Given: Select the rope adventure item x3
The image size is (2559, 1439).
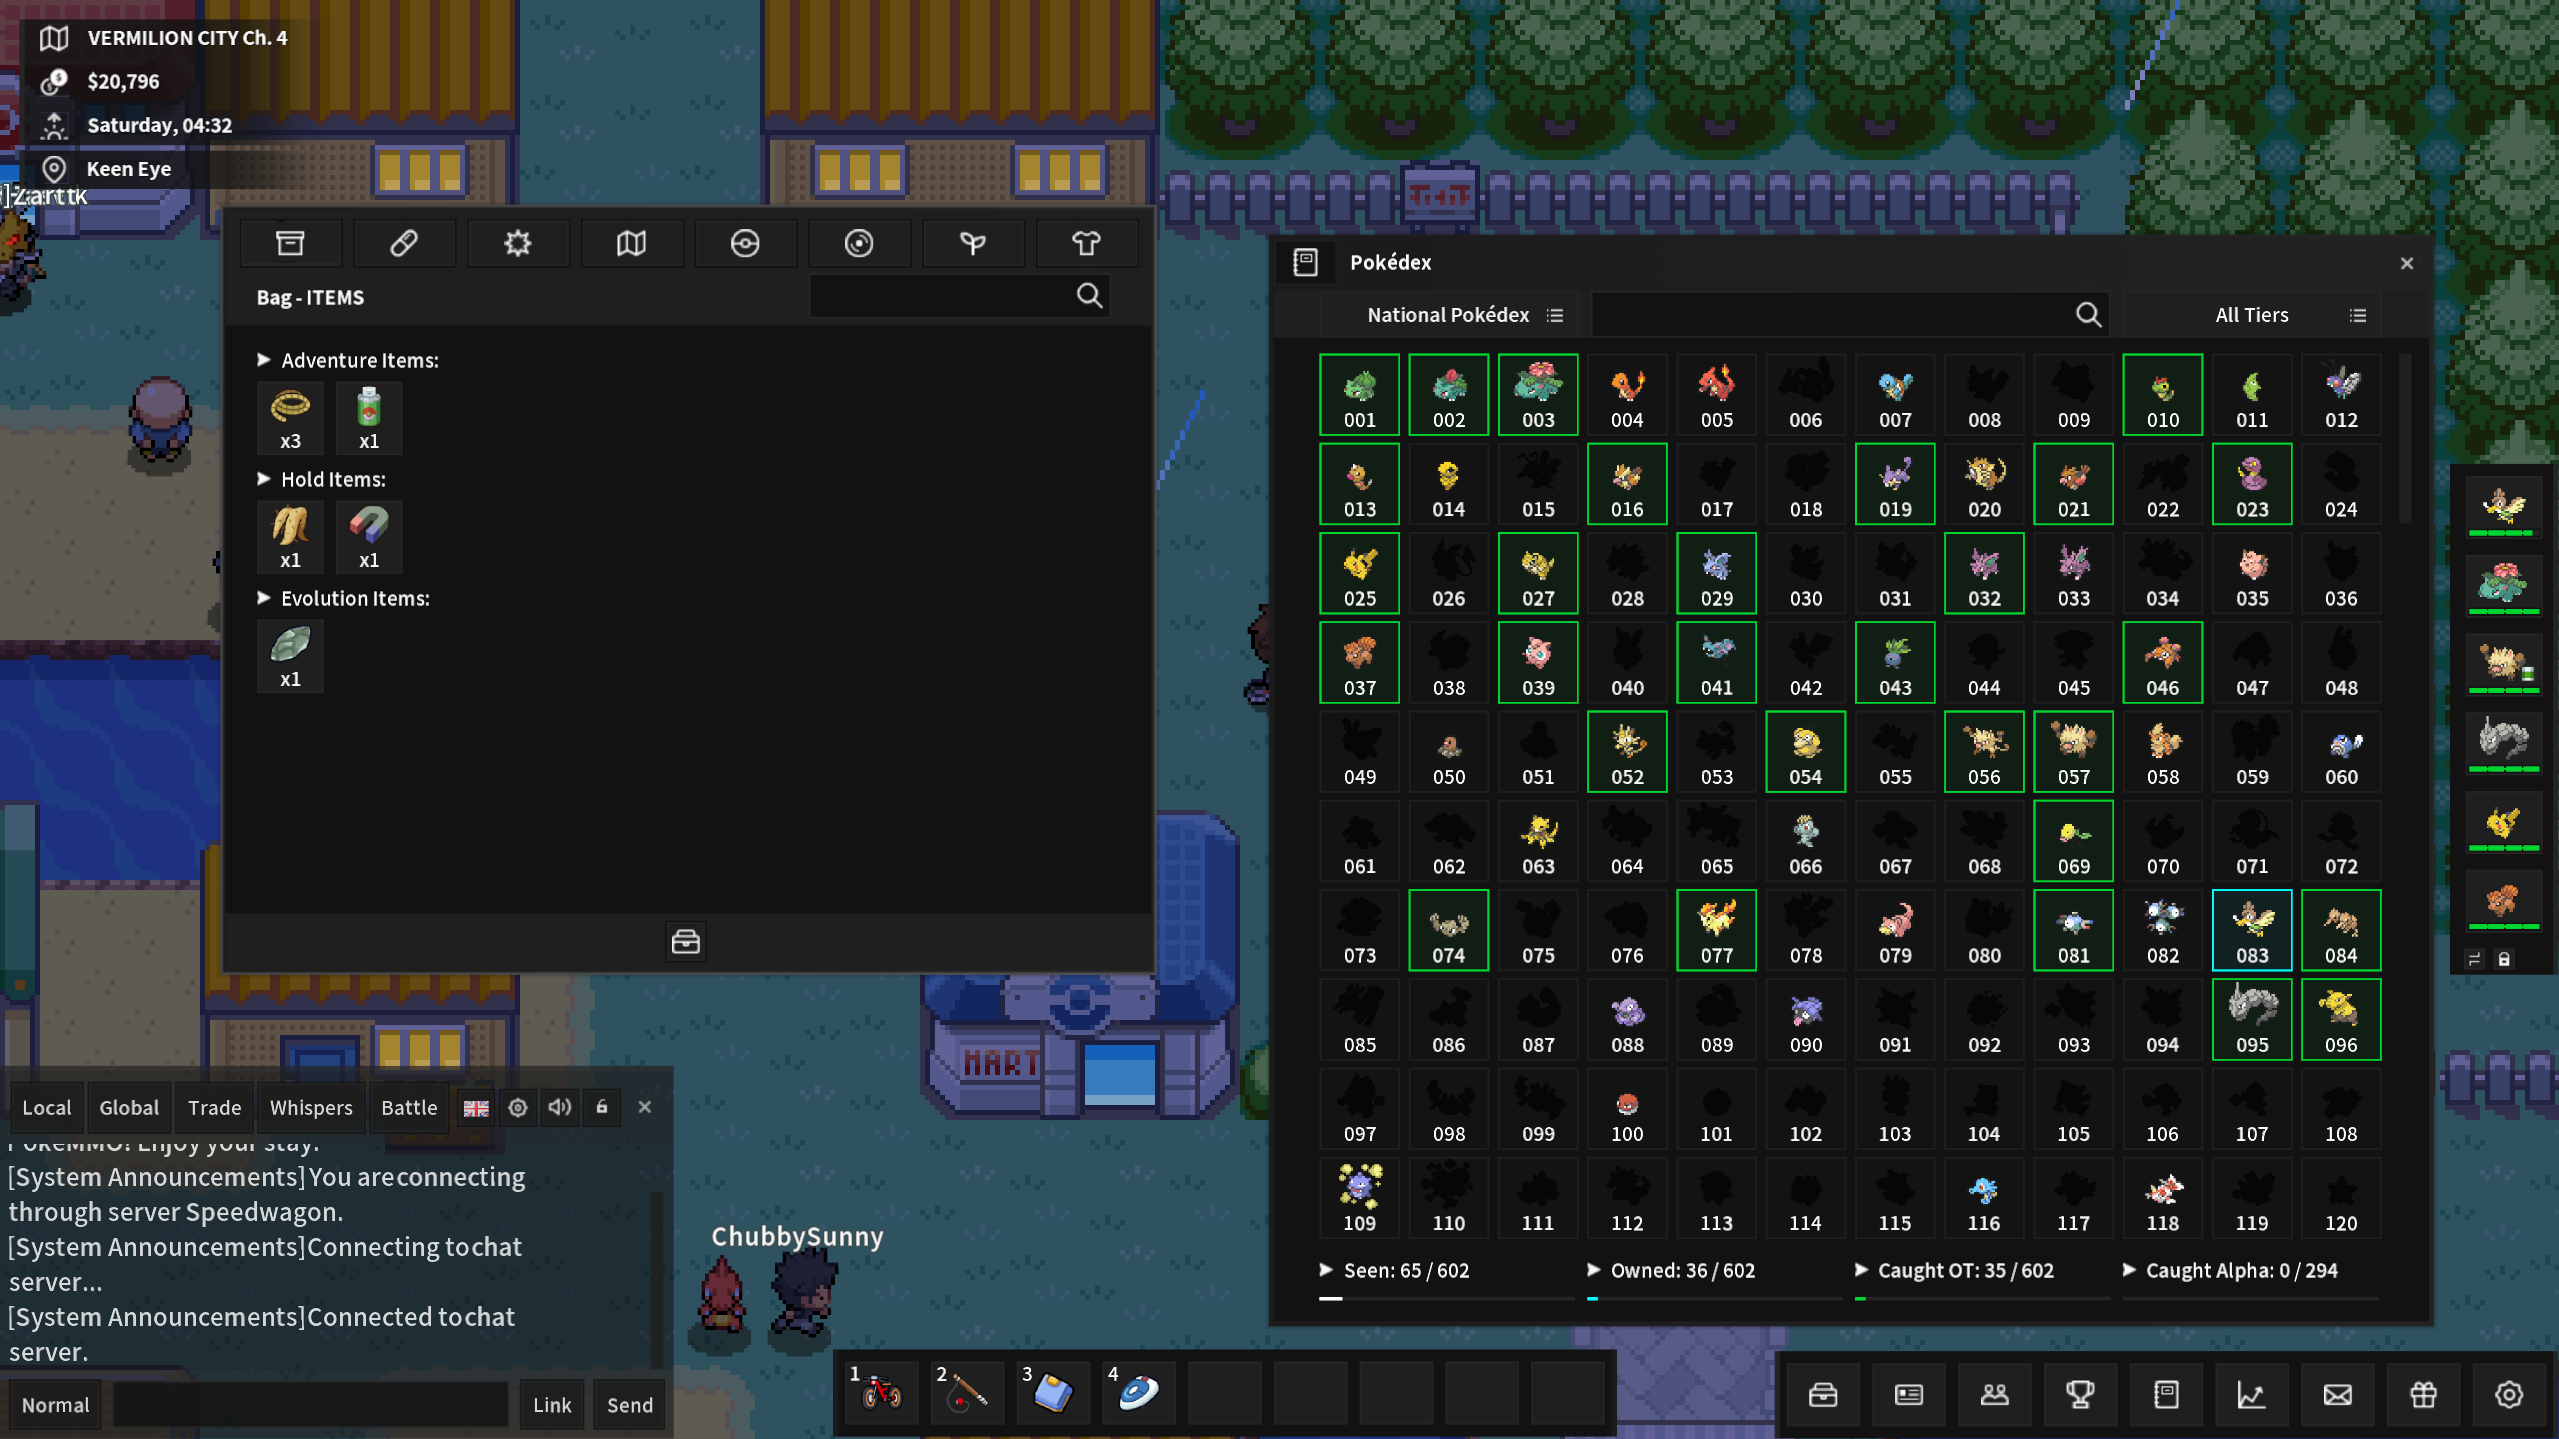Looking at the screenshot, I should click(290, 417).
